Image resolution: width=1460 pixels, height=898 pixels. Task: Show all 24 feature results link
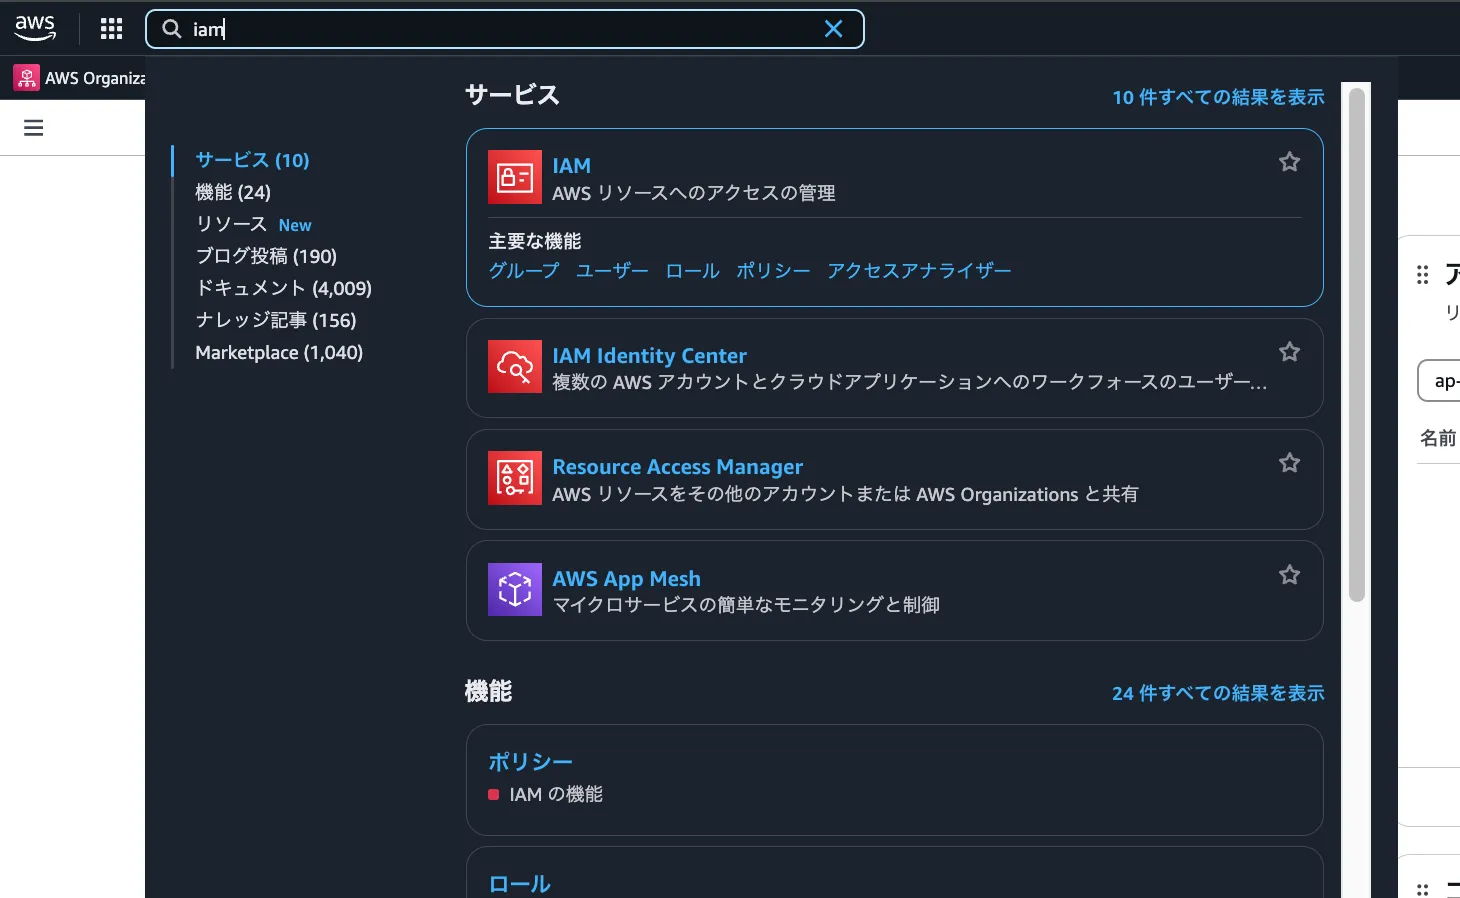point(1218,693)
